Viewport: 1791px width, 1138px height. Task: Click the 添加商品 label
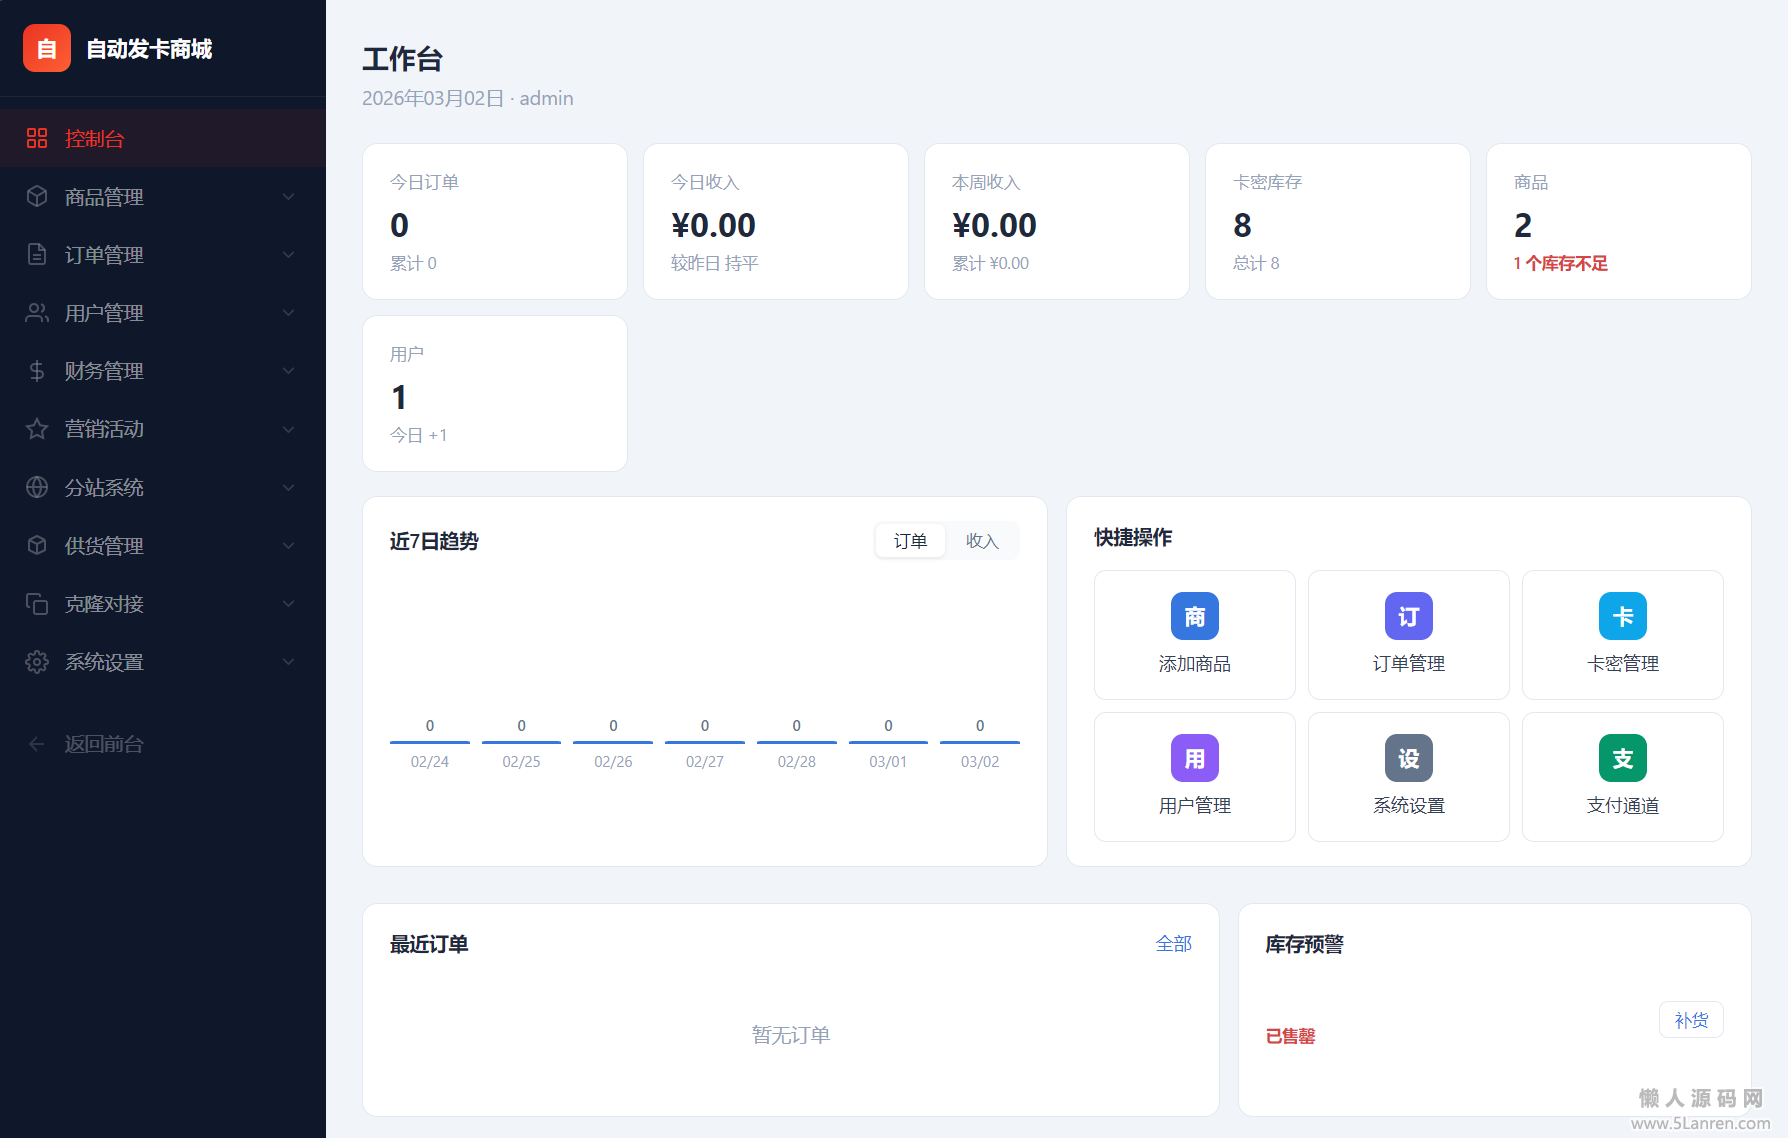[x=1195, y=664]
